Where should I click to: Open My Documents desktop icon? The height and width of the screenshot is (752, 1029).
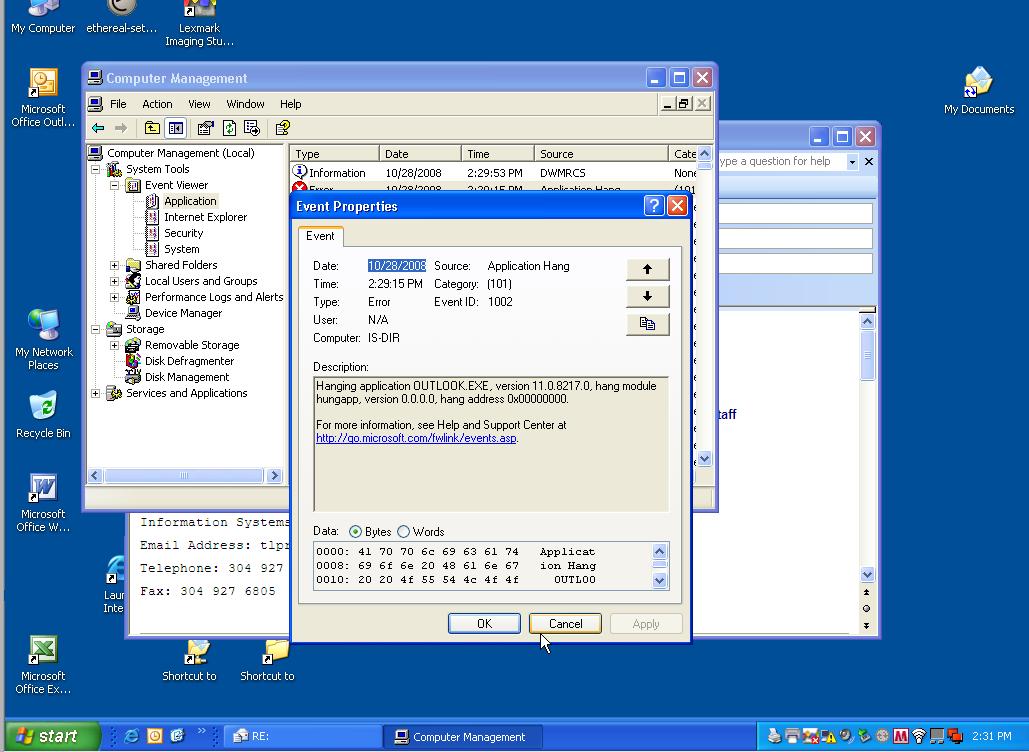[x=978, y=91]
